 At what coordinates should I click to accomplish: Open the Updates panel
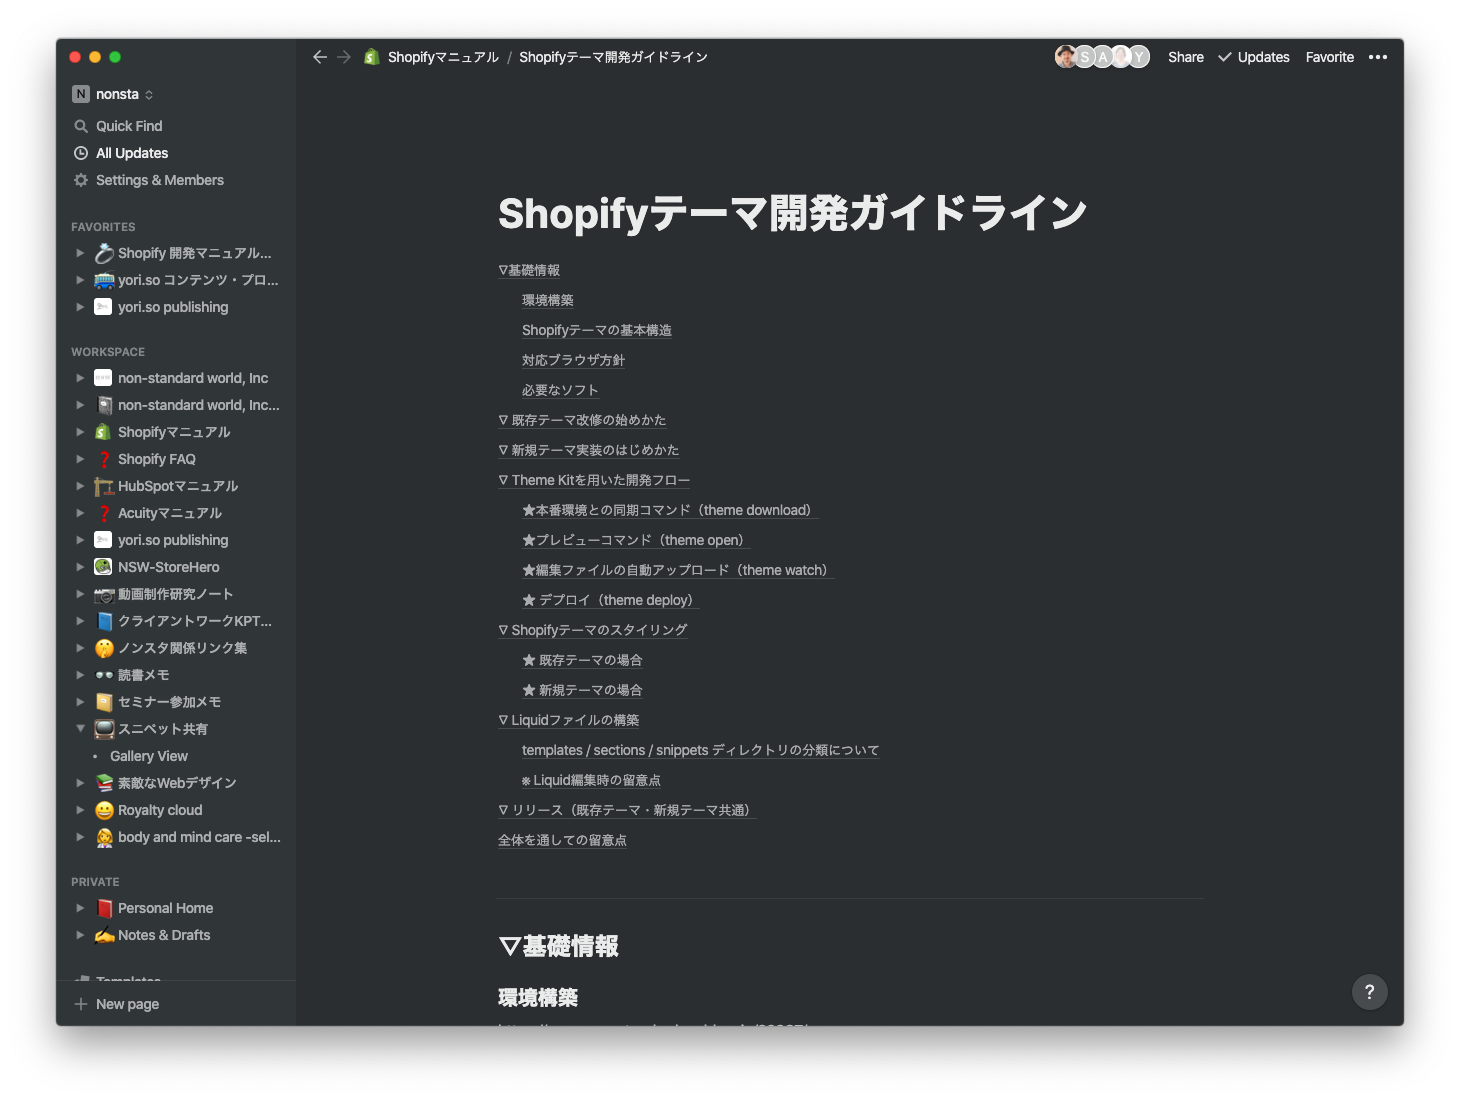tap(1254, 57)
